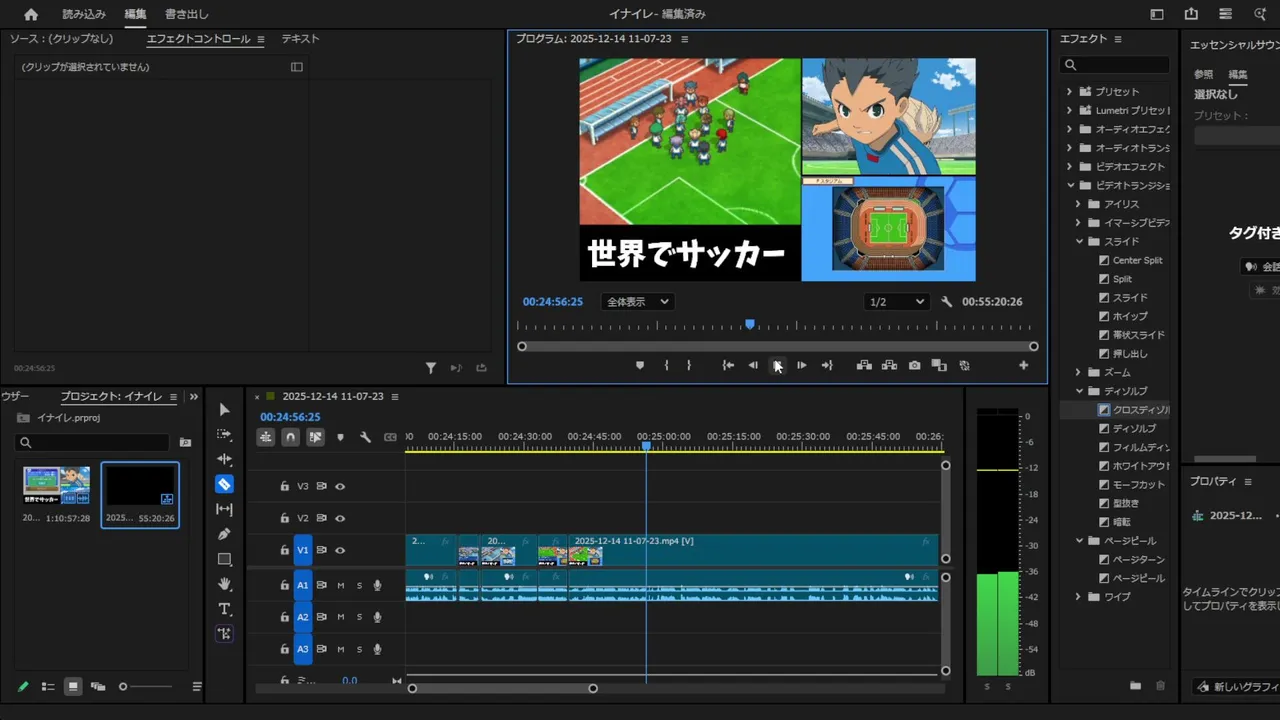Click the Project panel search field
Viewport: 1280px width, 720px height.
coord(94,442)
